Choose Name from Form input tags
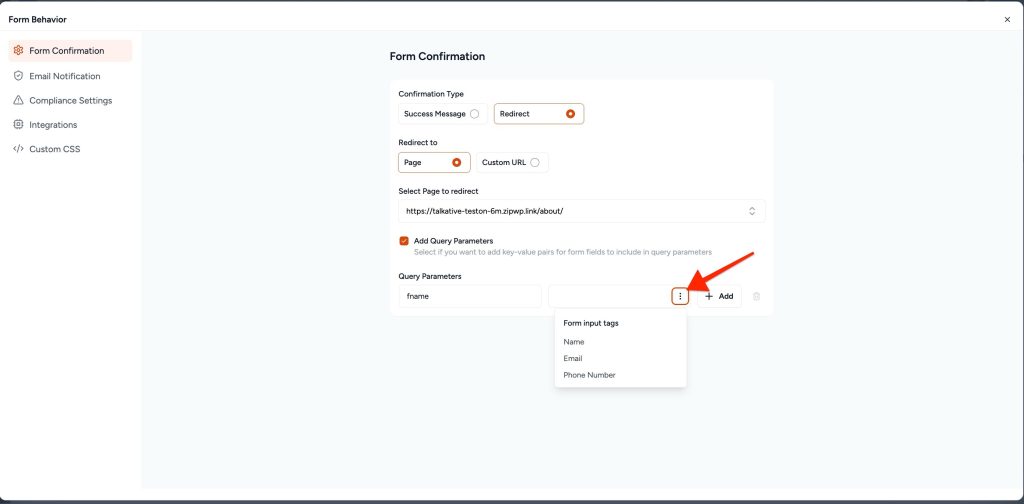The width and height of the screenshot is (1024, 504). click(574, 342)
